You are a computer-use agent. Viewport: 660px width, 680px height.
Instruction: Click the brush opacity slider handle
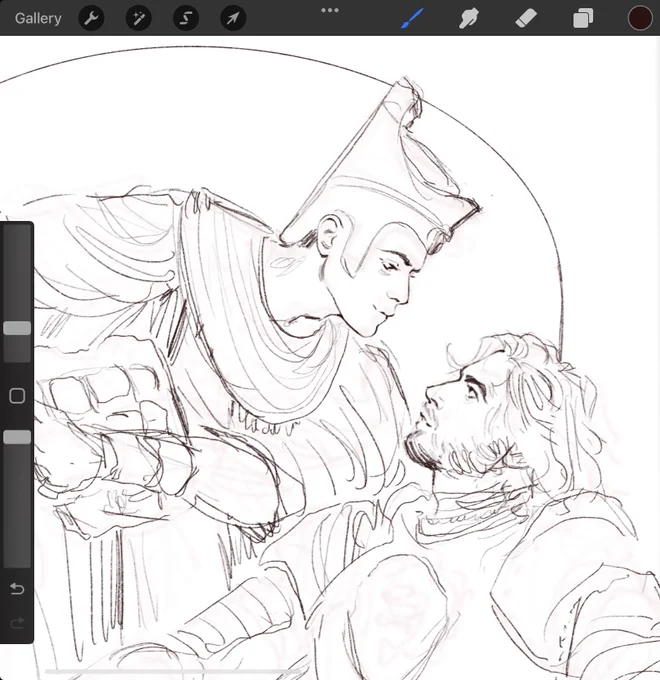[17, 437]
